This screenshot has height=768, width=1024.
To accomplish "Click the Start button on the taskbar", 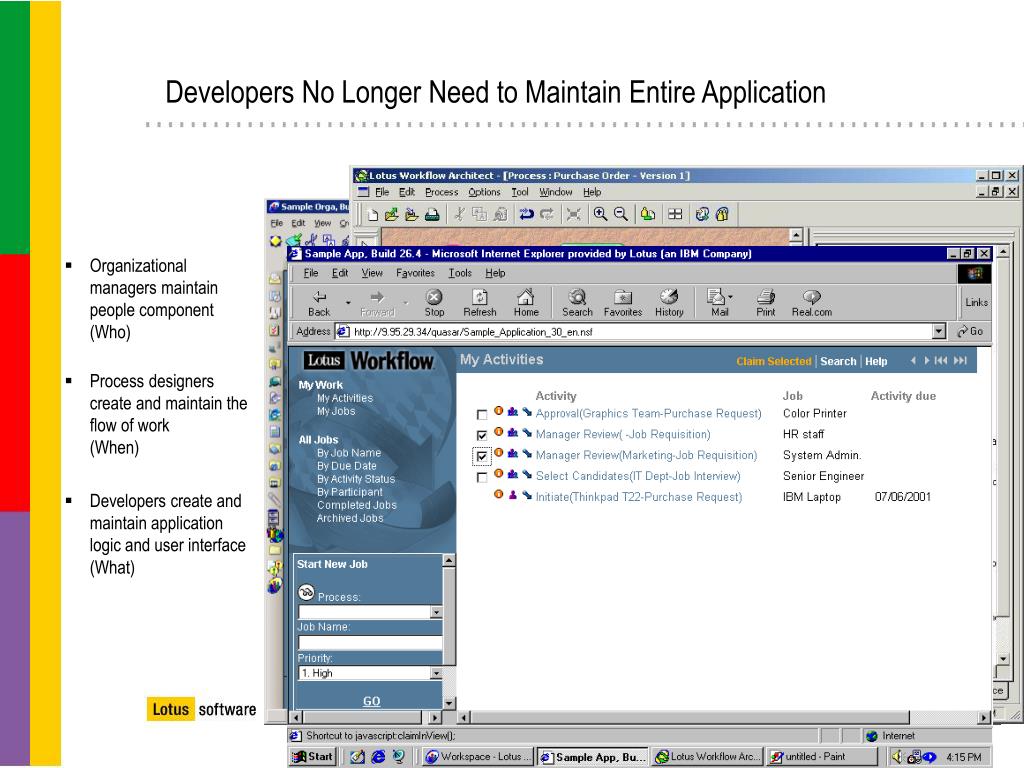I will point(312,756).
